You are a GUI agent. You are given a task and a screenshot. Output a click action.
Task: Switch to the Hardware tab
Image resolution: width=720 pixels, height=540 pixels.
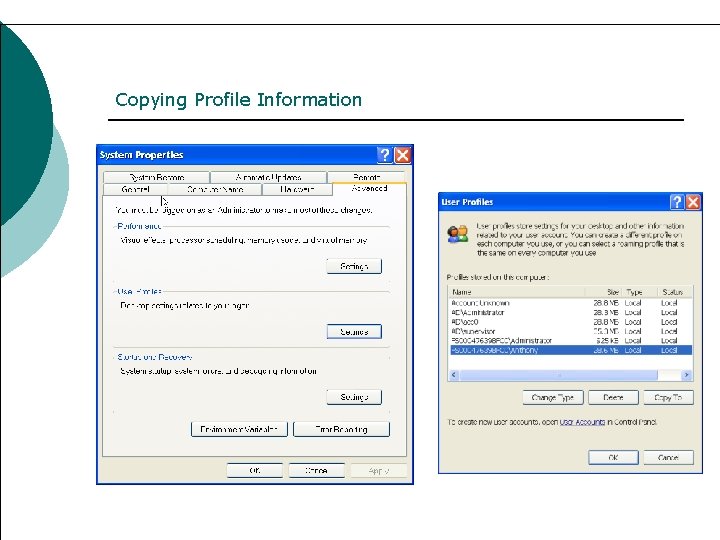pyautogui.click(x=297, y=189)
